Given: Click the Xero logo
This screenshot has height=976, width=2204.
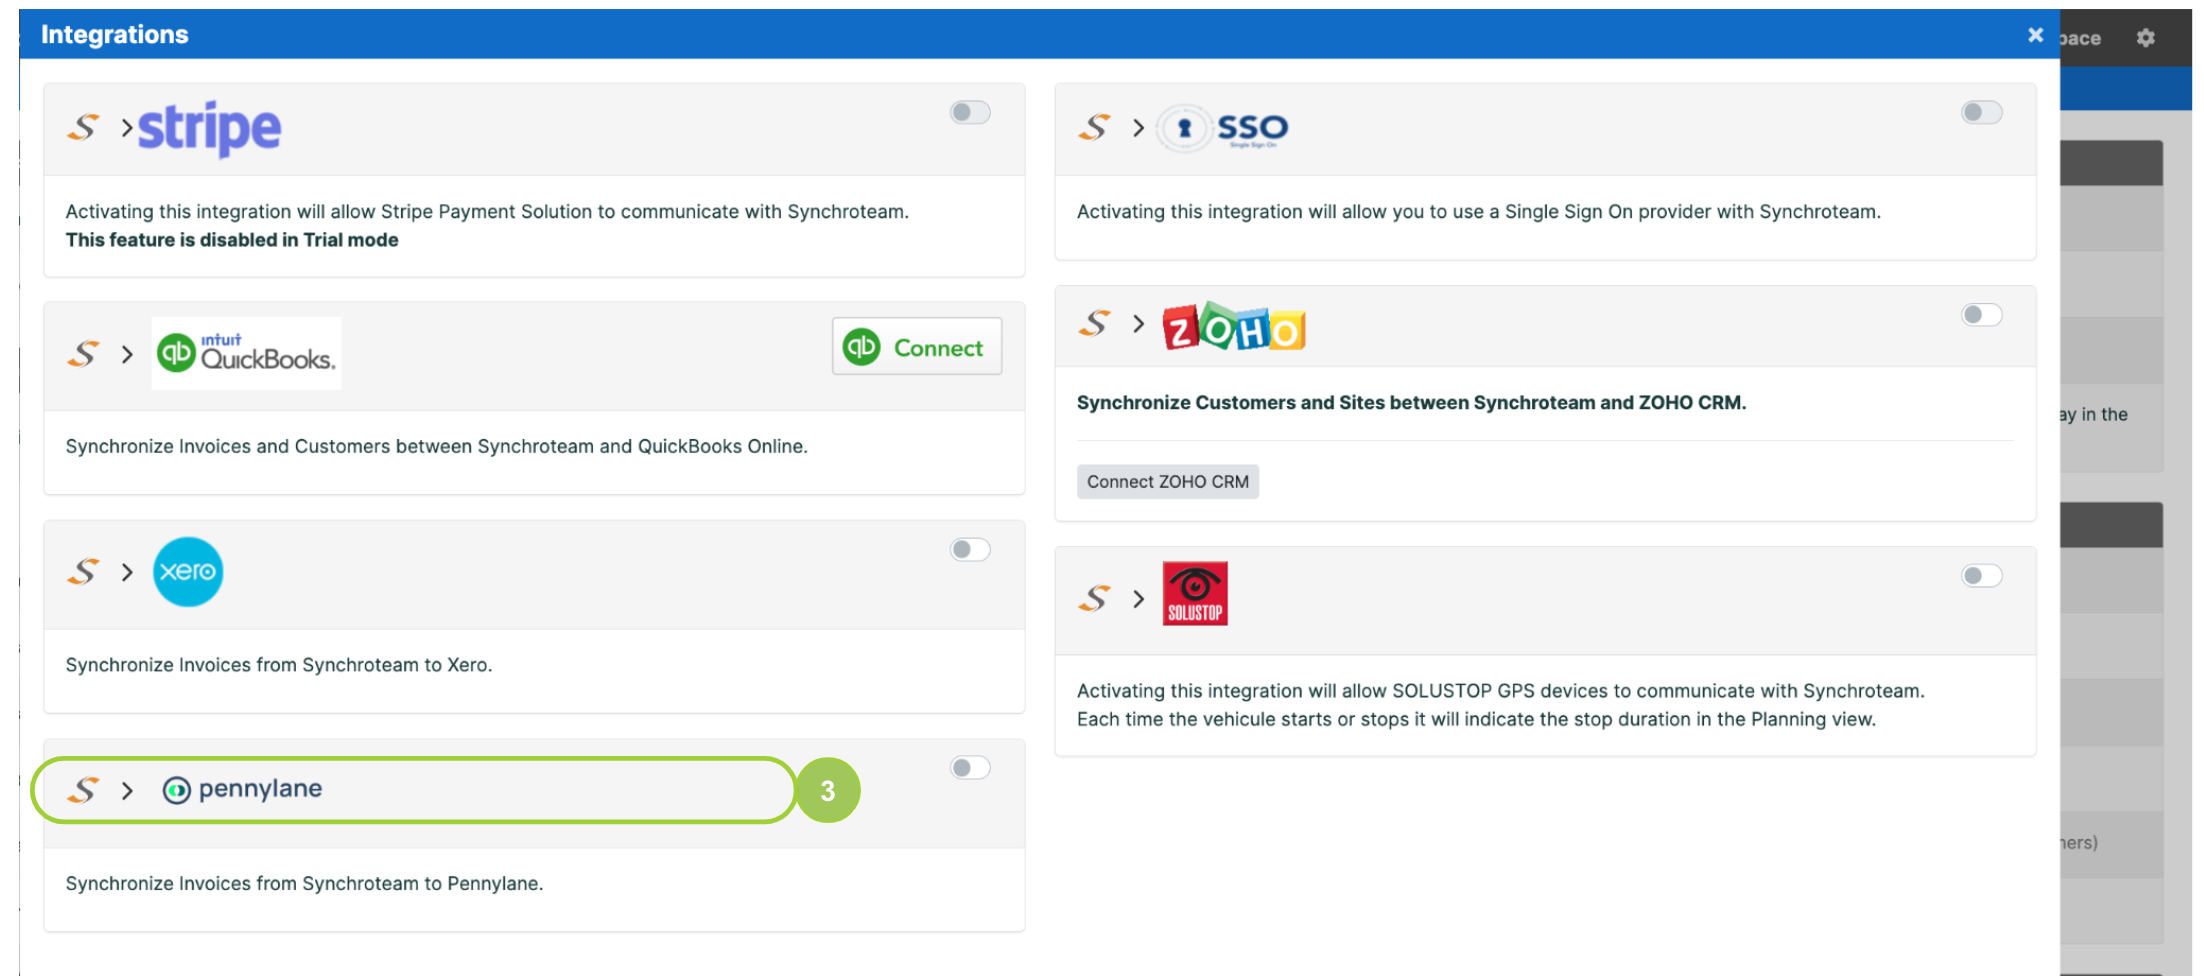Looking at the screenshot, I should click(x=188, y=572).
